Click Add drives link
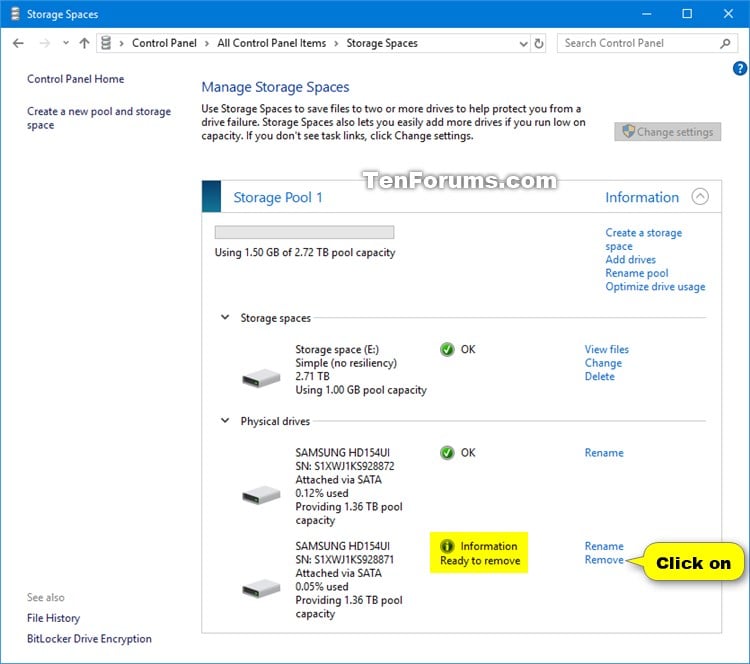The height and width of the screenshot is (664, 750). [x=630, y=259]
